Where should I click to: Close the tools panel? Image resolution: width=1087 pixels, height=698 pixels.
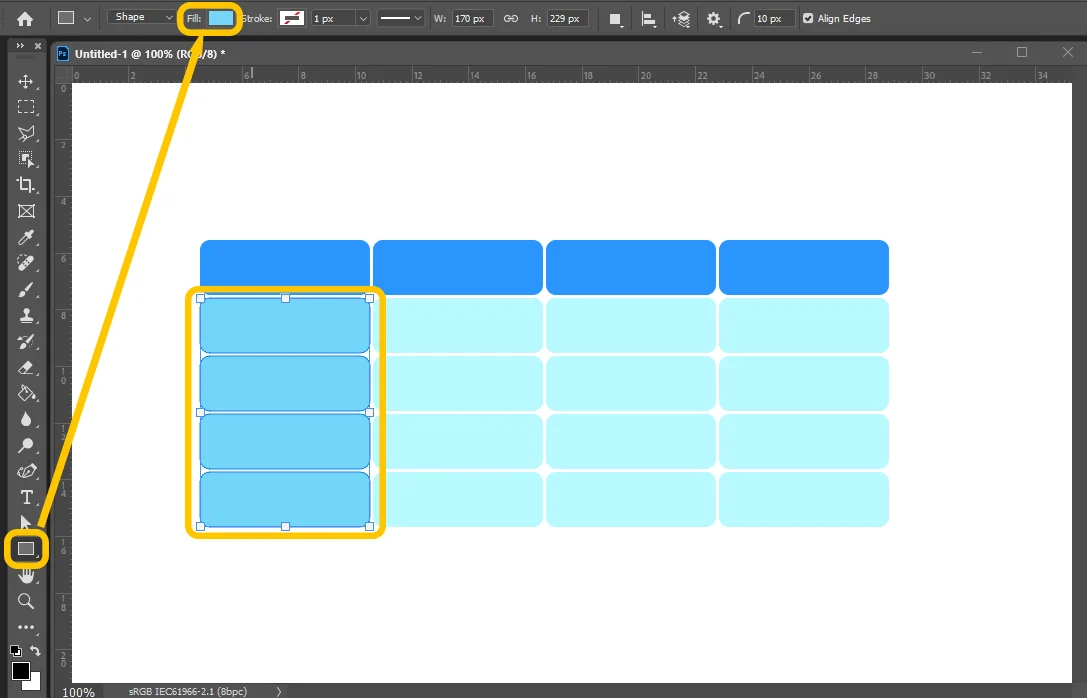[x=37, y=46]
